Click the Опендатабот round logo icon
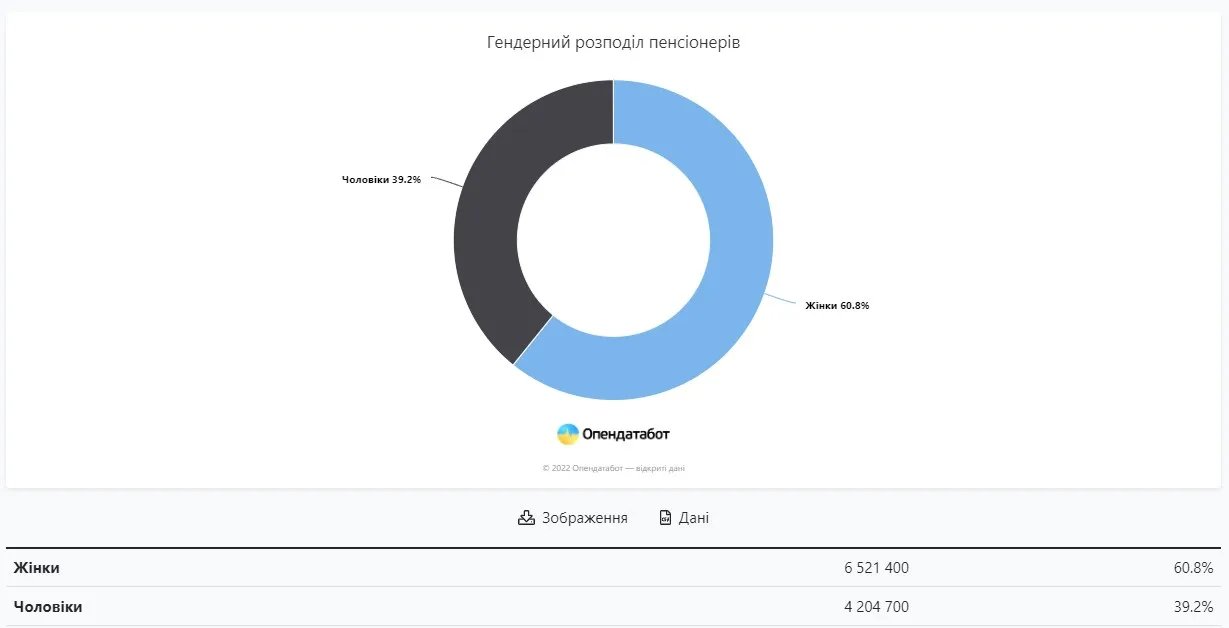Image resolution: width=1229 pixels, height=628 pixels. (x=568, y=434)
